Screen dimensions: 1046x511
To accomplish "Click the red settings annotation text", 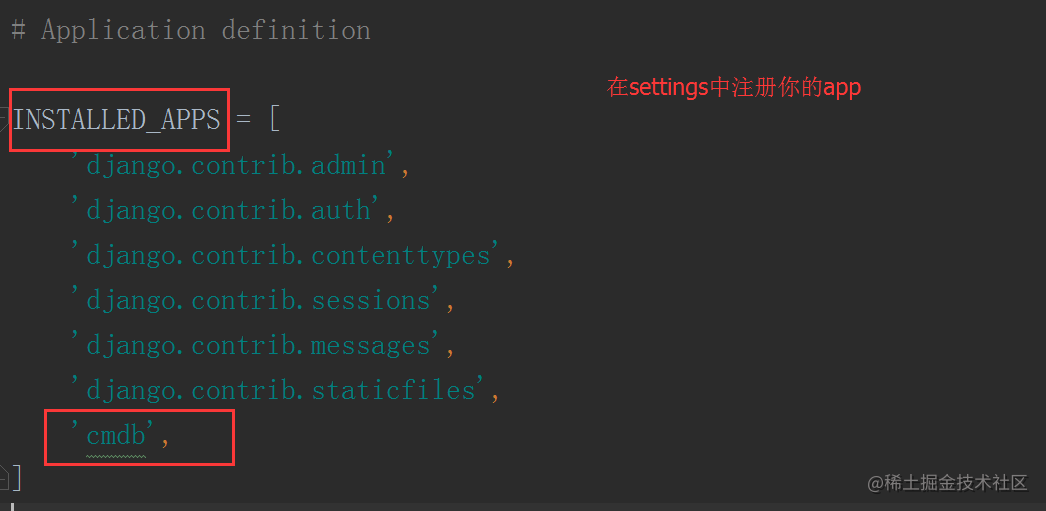I will (x=734, y=87).
